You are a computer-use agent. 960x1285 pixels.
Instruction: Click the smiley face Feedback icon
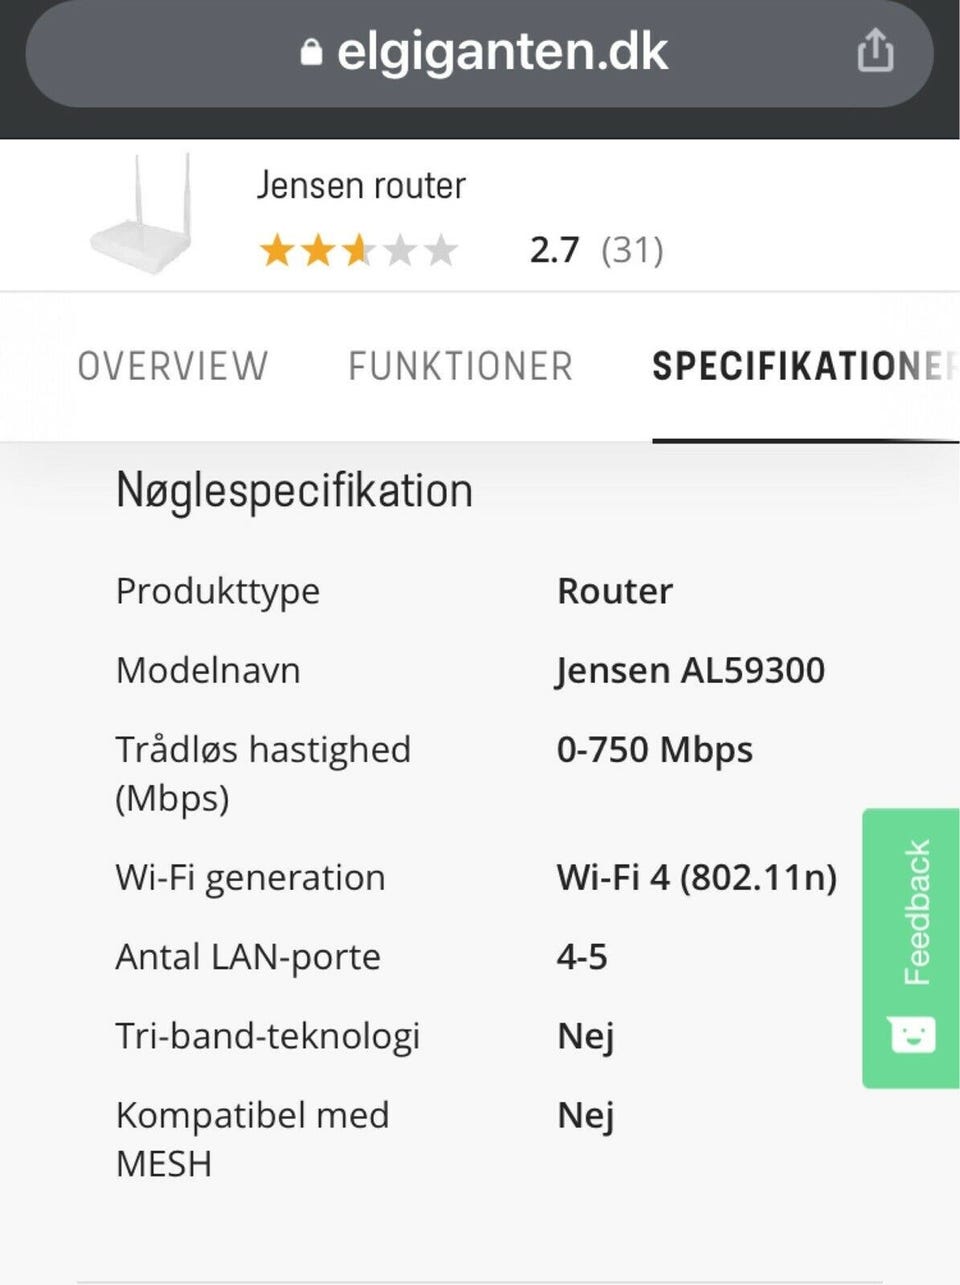click(911, 1034)
